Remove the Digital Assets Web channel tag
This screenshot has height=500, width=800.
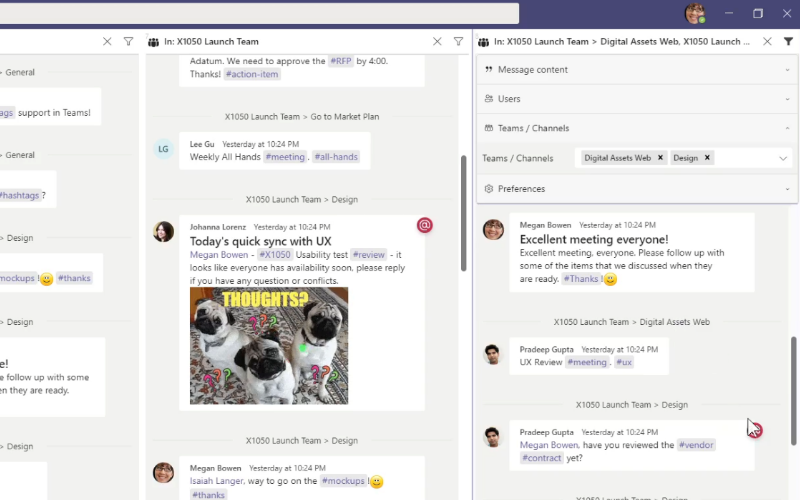pos(661,158)
